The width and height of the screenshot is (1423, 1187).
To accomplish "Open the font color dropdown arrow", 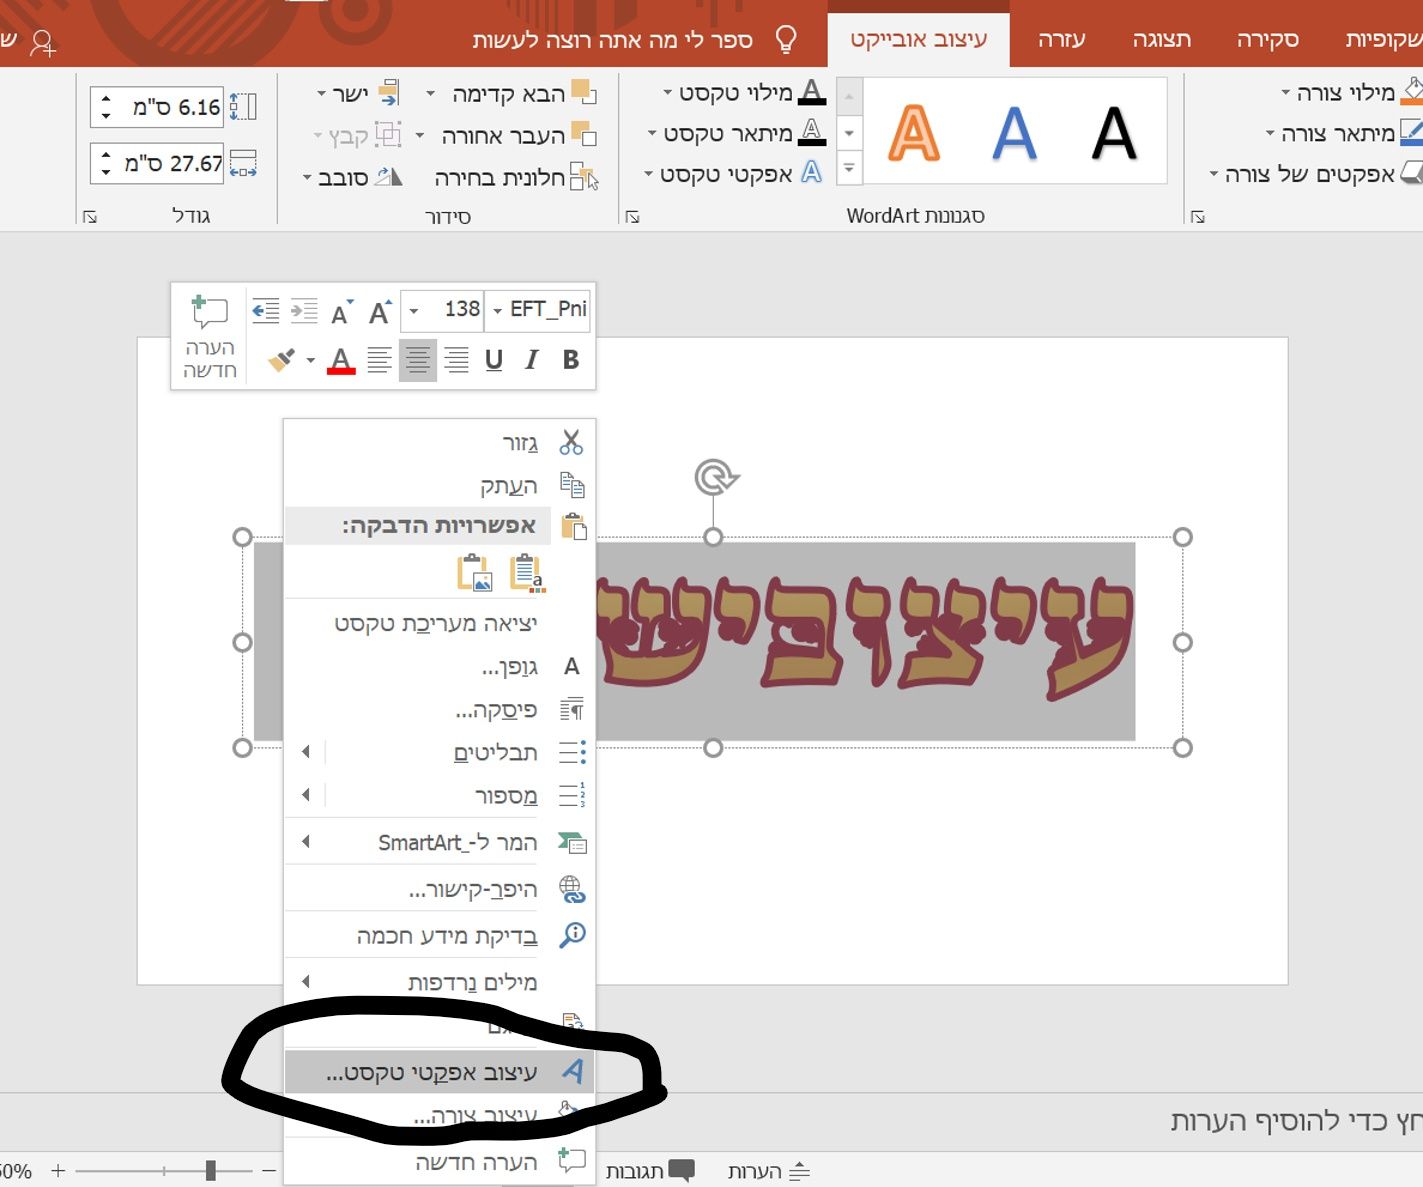I will 311,360.
